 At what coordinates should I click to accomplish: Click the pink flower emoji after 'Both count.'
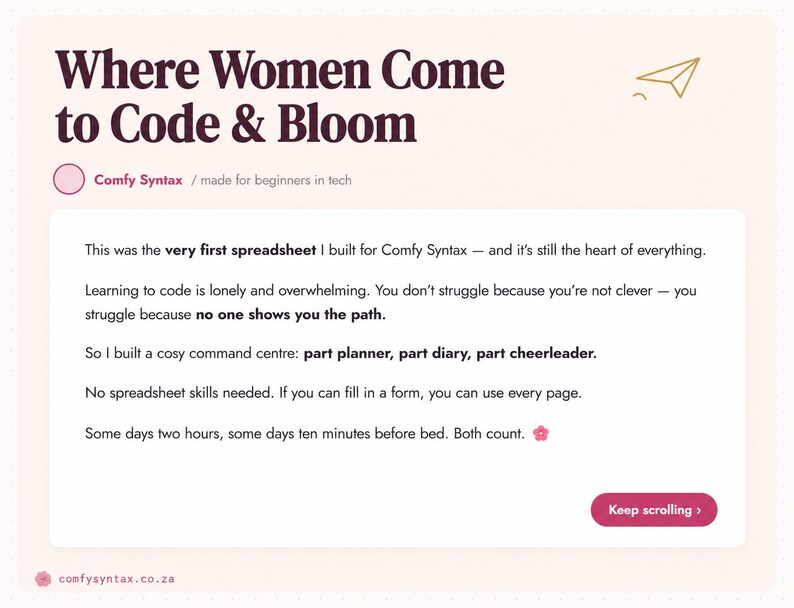tap(541, 433)
